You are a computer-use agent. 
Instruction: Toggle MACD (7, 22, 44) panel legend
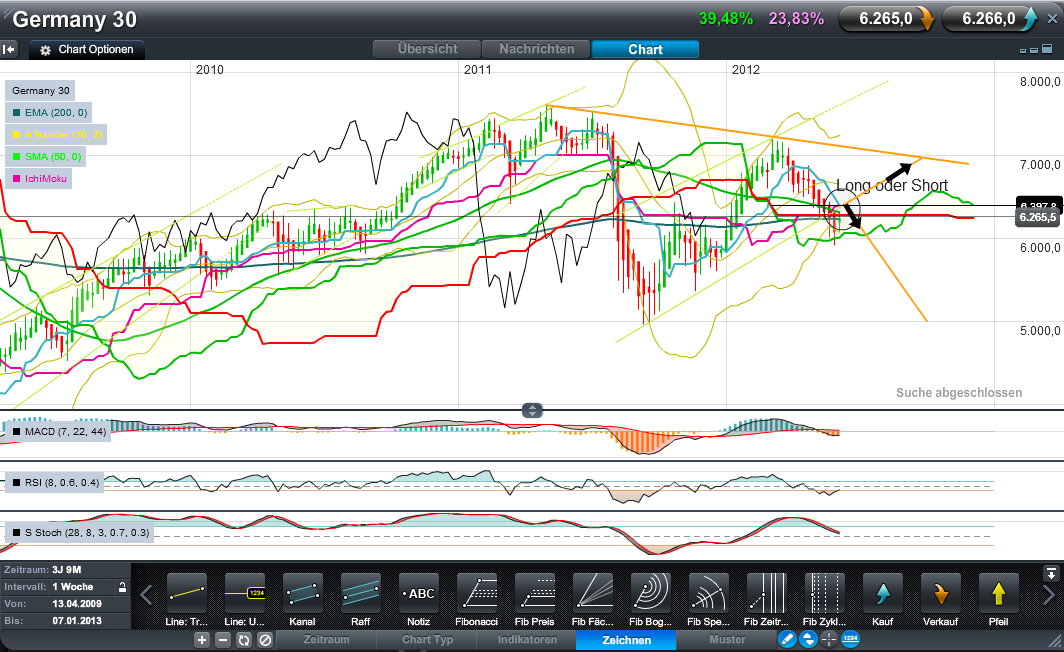tap(59, 432)
